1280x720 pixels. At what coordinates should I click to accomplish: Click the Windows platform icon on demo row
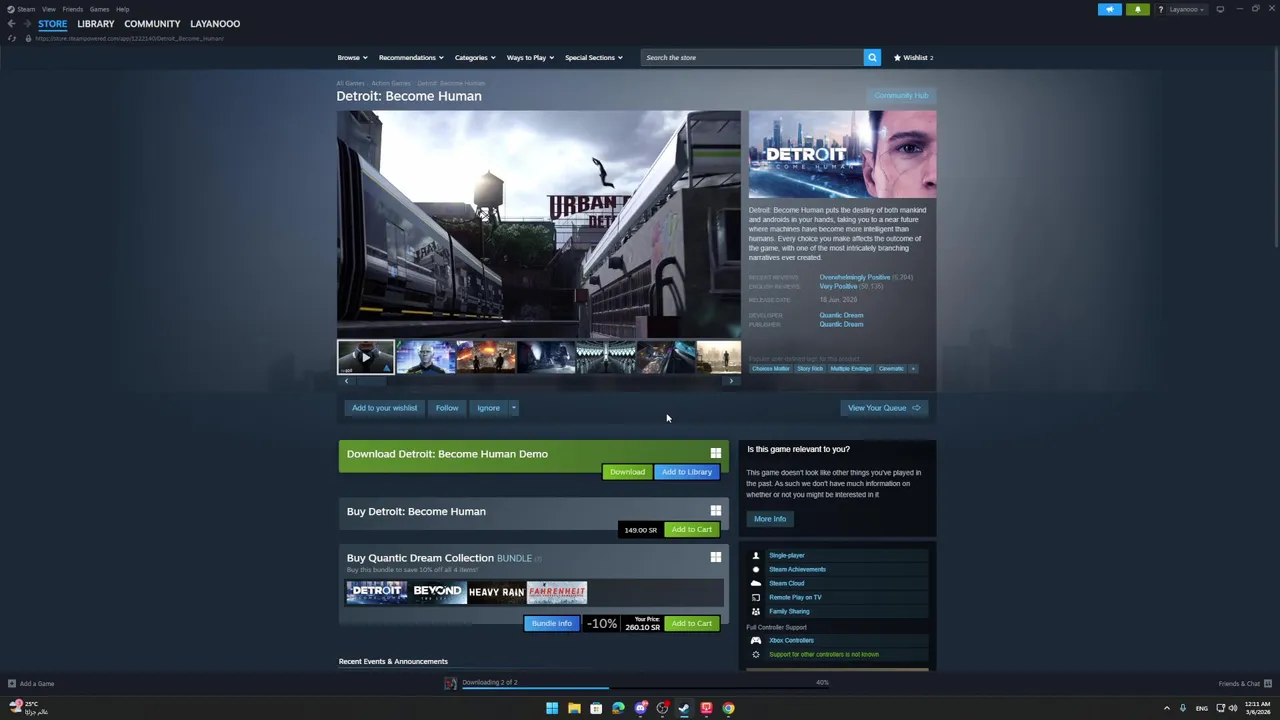(716, 453)
